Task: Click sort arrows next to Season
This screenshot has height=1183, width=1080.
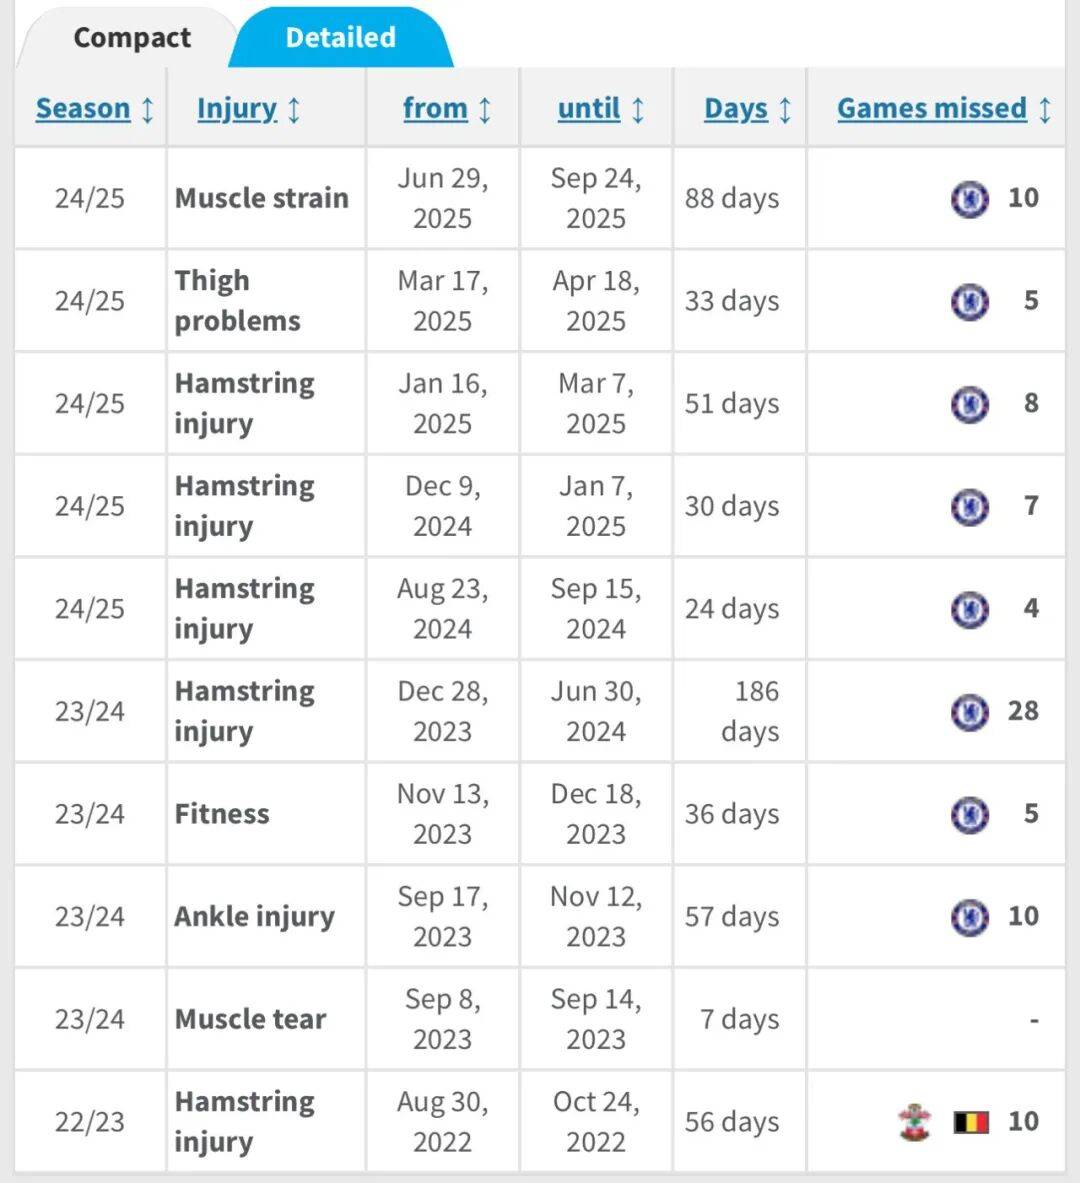Action: [x=148, y=109]
